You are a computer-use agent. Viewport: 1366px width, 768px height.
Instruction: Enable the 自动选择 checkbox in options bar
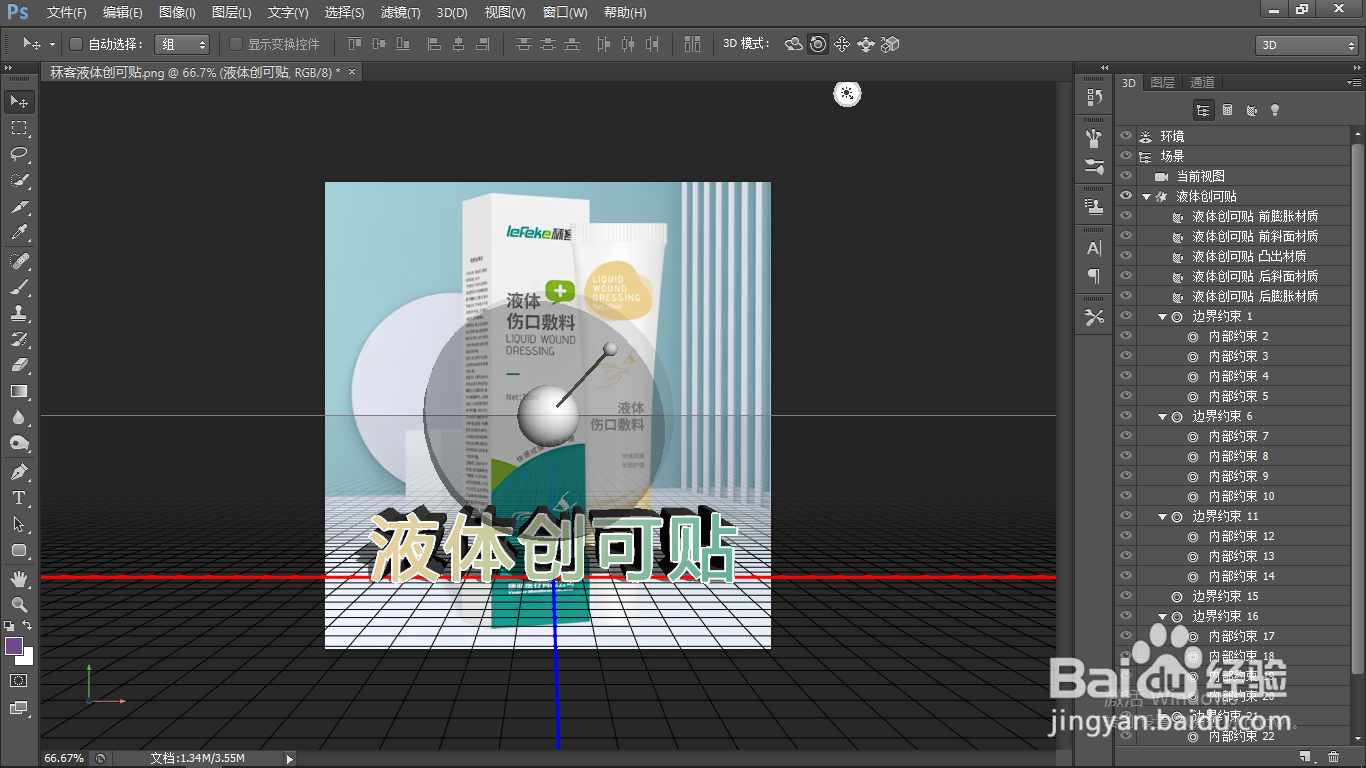point(76,44)
